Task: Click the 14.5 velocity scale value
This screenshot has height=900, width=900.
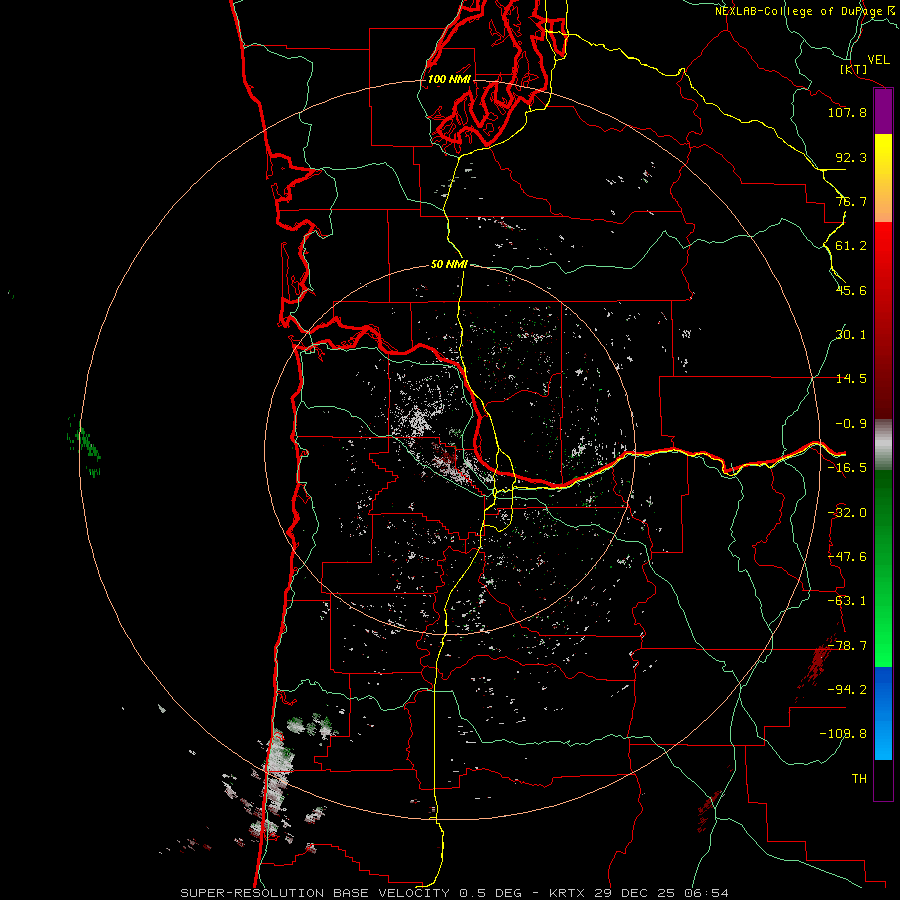Action: tap(851, 379)
